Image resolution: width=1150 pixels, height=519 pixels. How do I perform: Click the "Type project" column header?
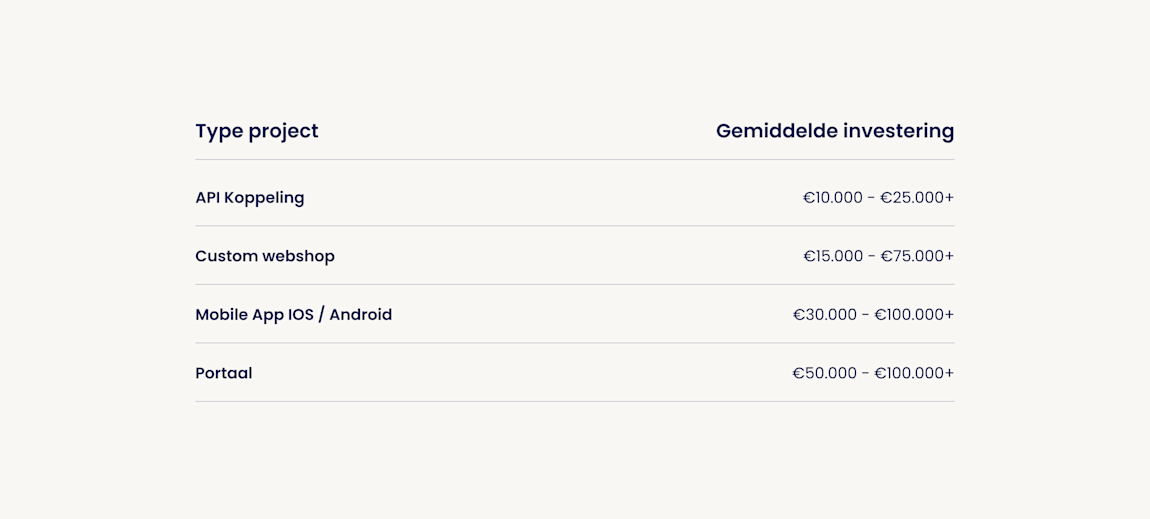pyautogui.click(x=257, y=132)
